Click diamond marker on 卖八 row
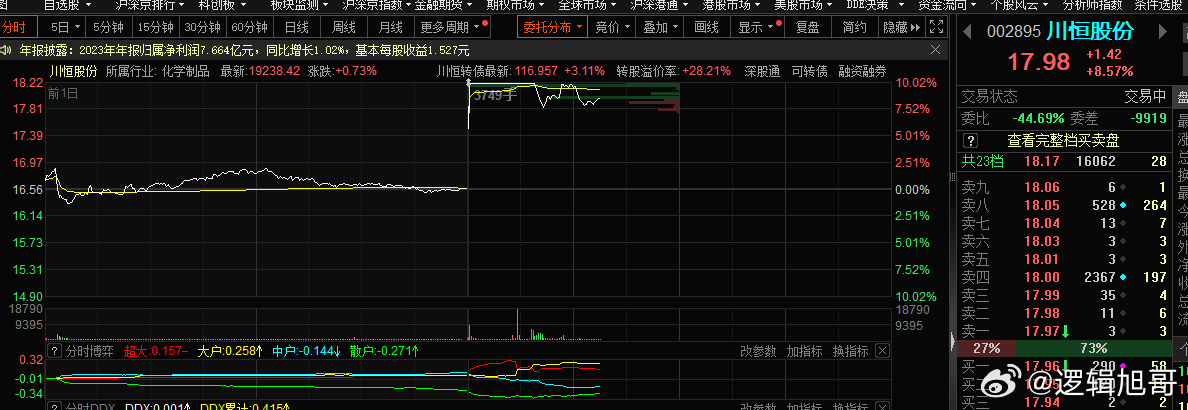Screen dimensions: 1188x410 [x=1123, y=205]
